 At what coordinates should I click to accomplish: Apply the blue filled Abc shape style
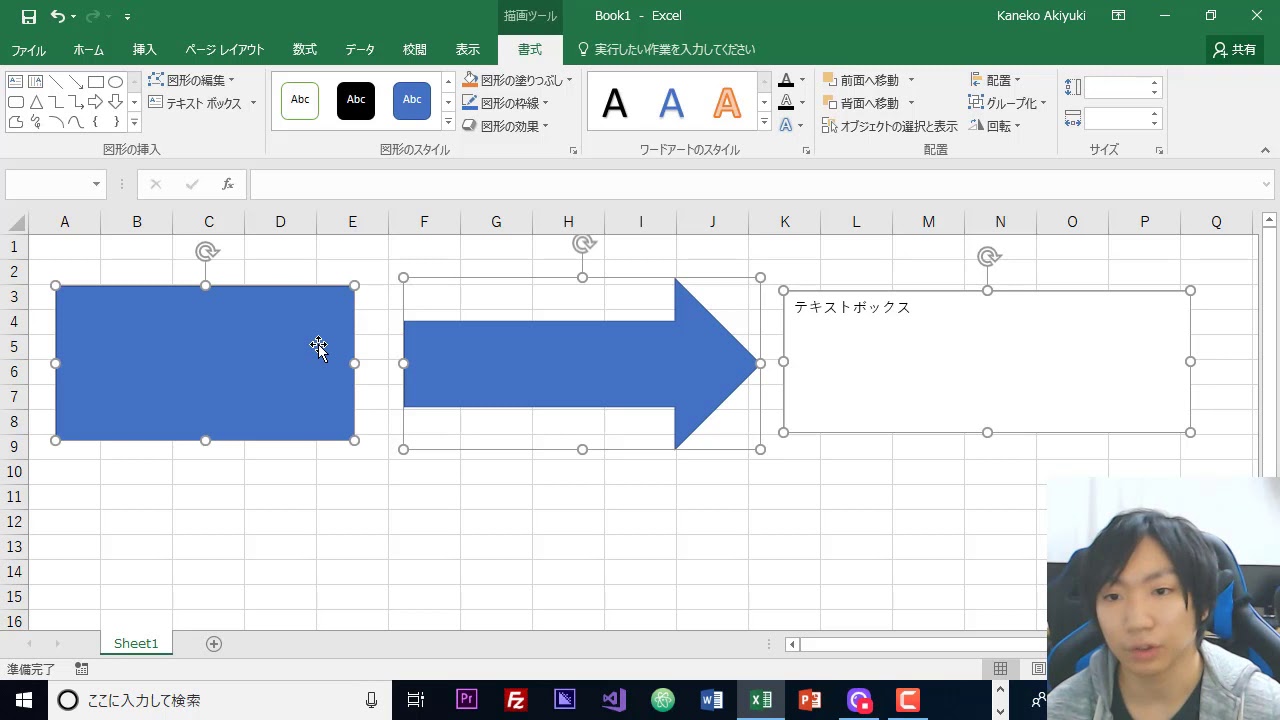[412, 100]
